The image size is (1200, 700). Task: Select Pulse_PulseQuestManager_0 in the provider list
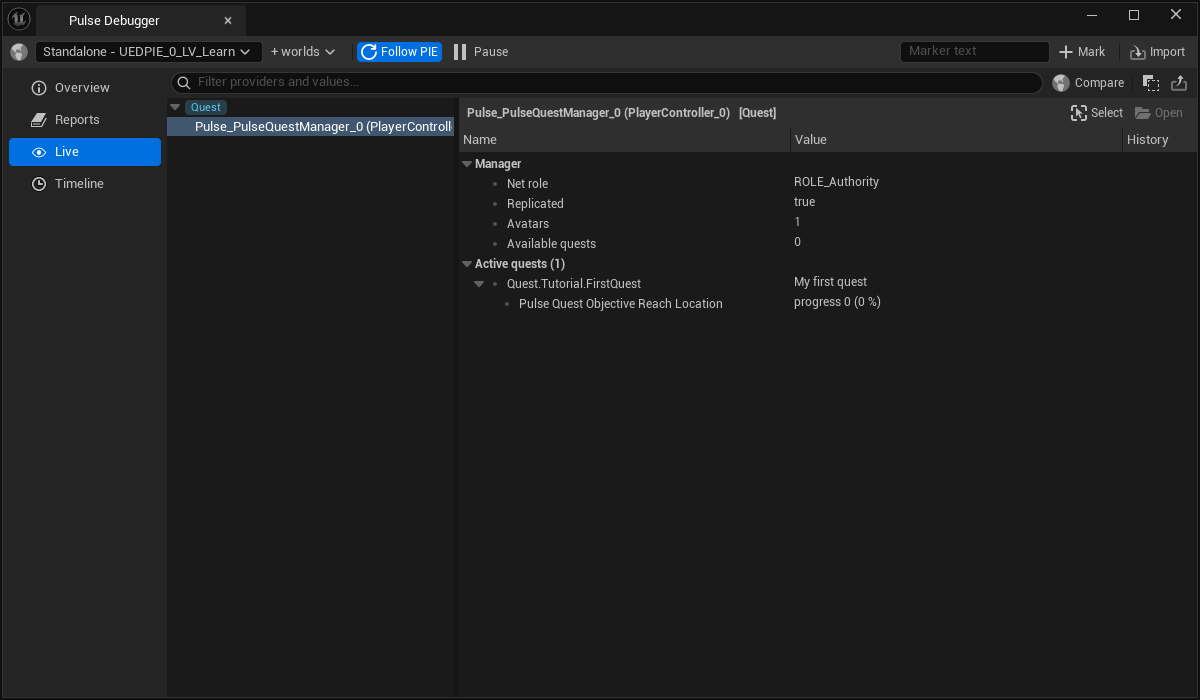pos(311,127)
